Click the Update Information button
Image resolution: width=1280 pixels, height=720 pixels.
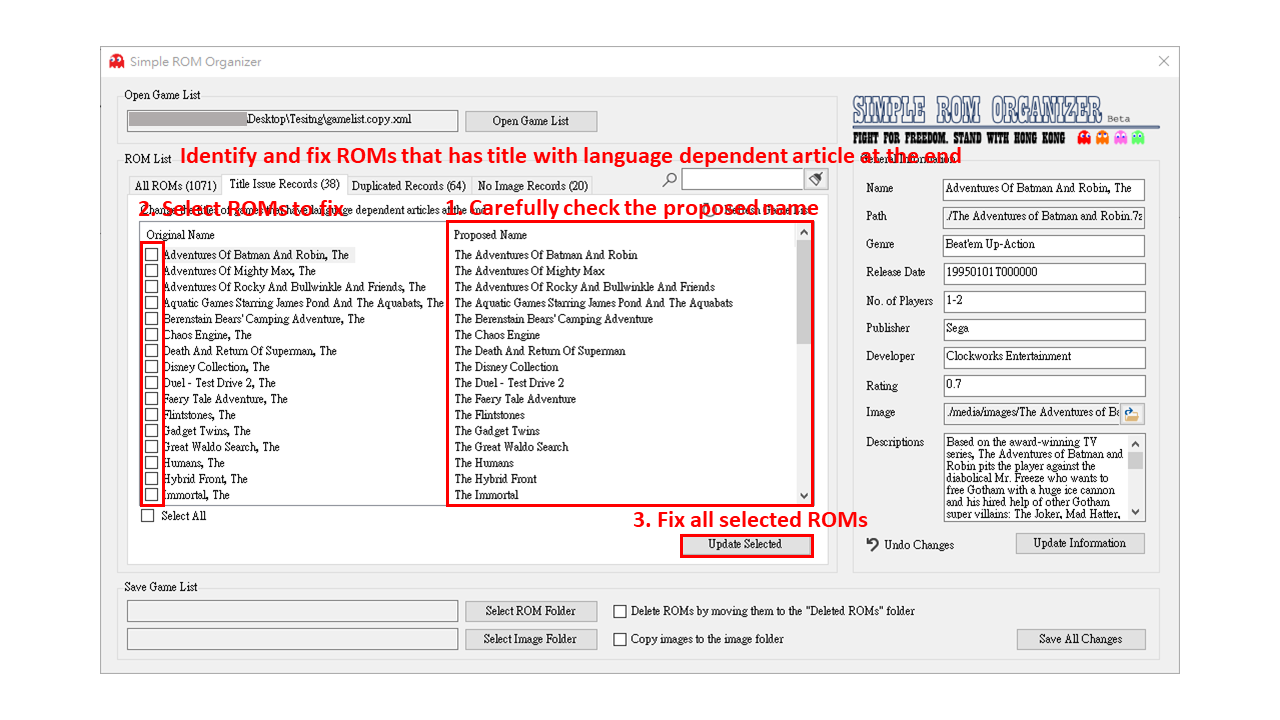pos(1080,543)
